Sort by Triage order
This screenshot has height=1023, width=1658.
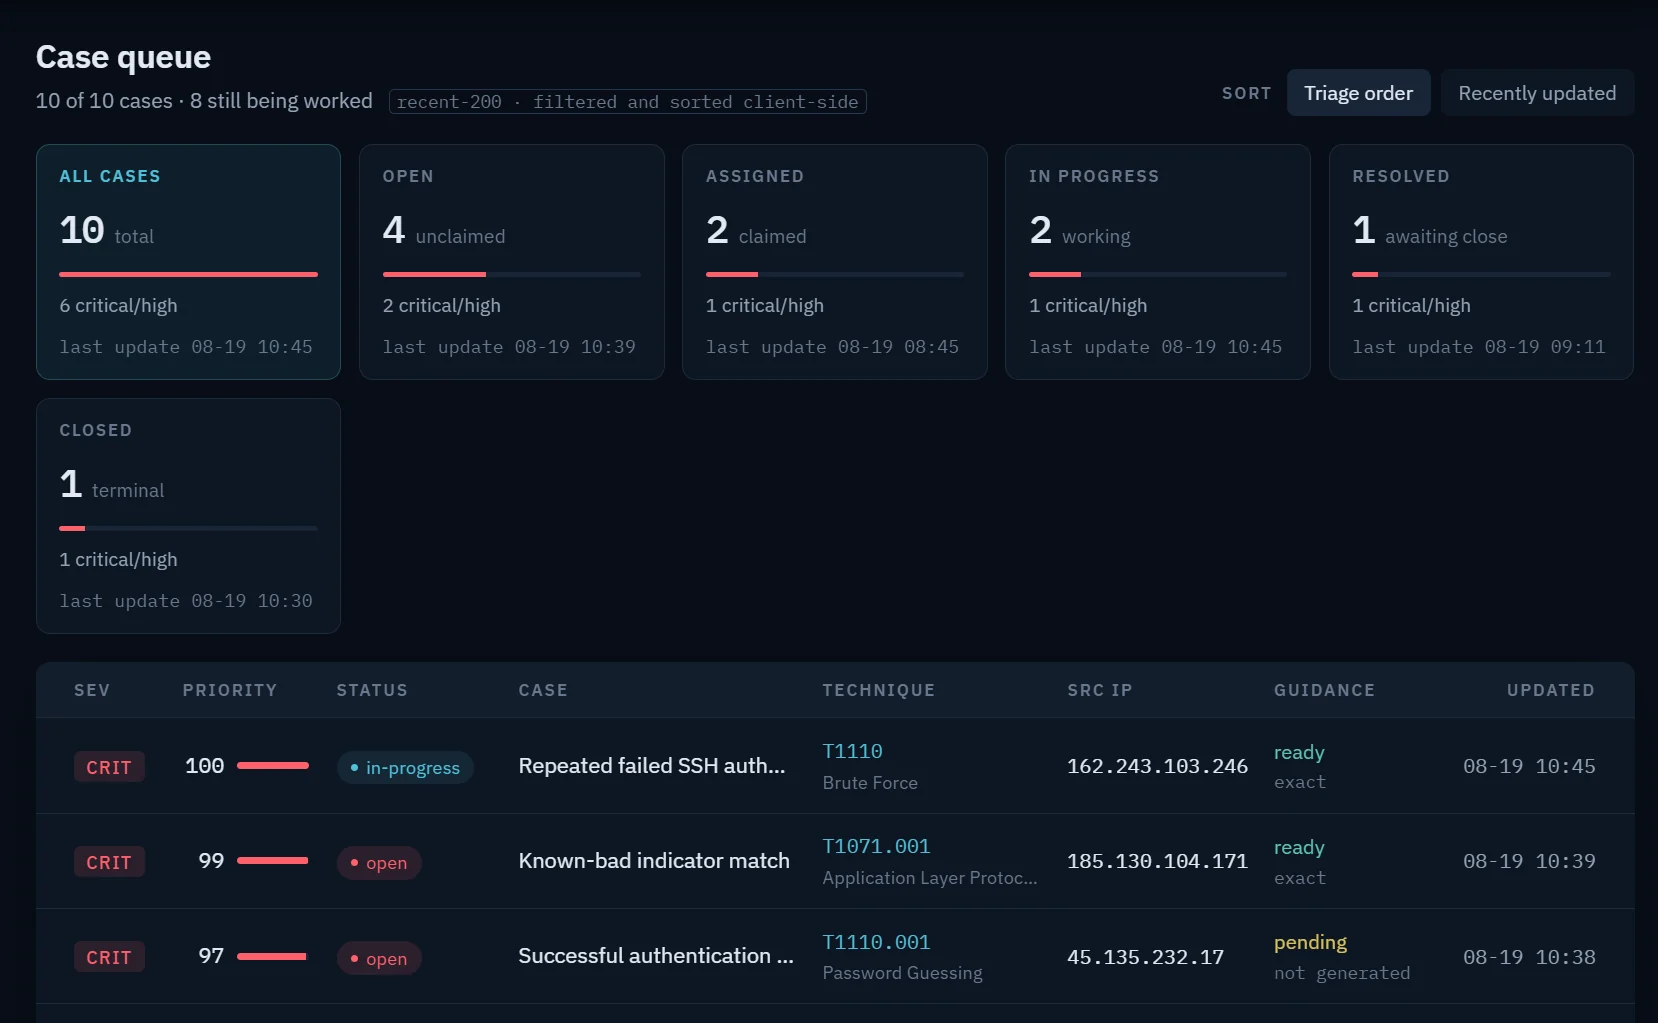1358,93
